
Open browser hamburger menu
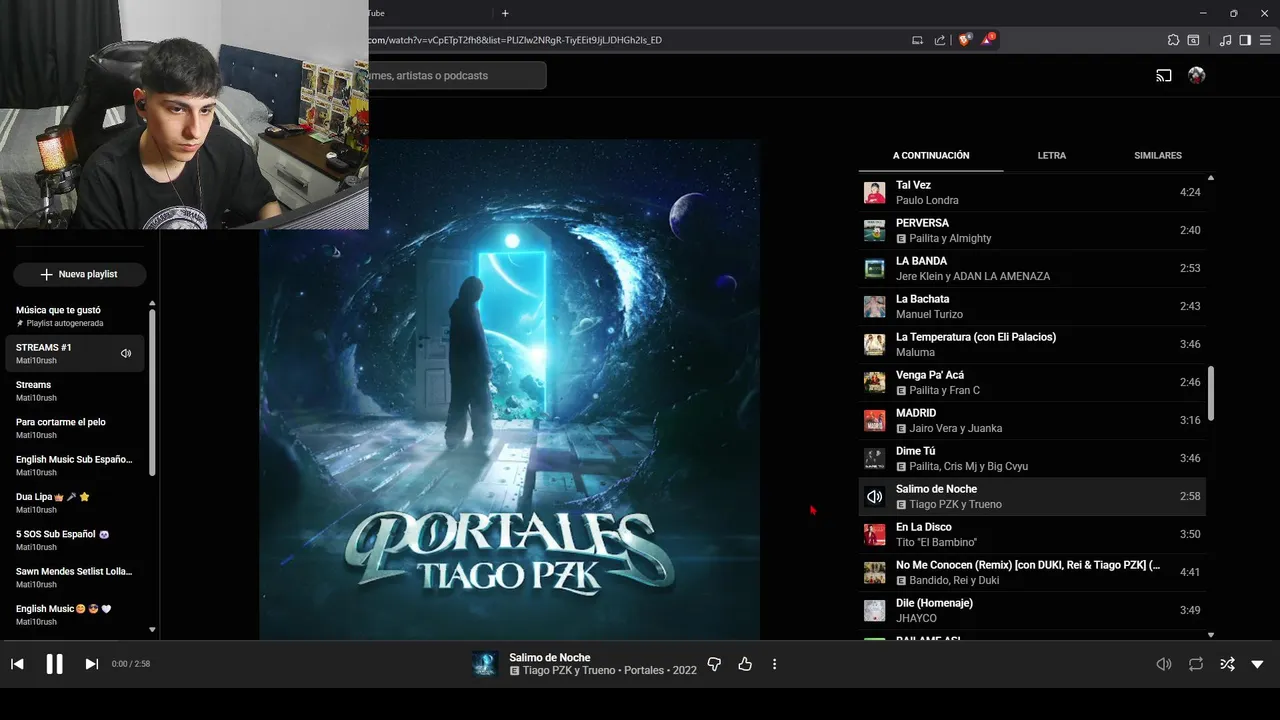[1265, 40]
